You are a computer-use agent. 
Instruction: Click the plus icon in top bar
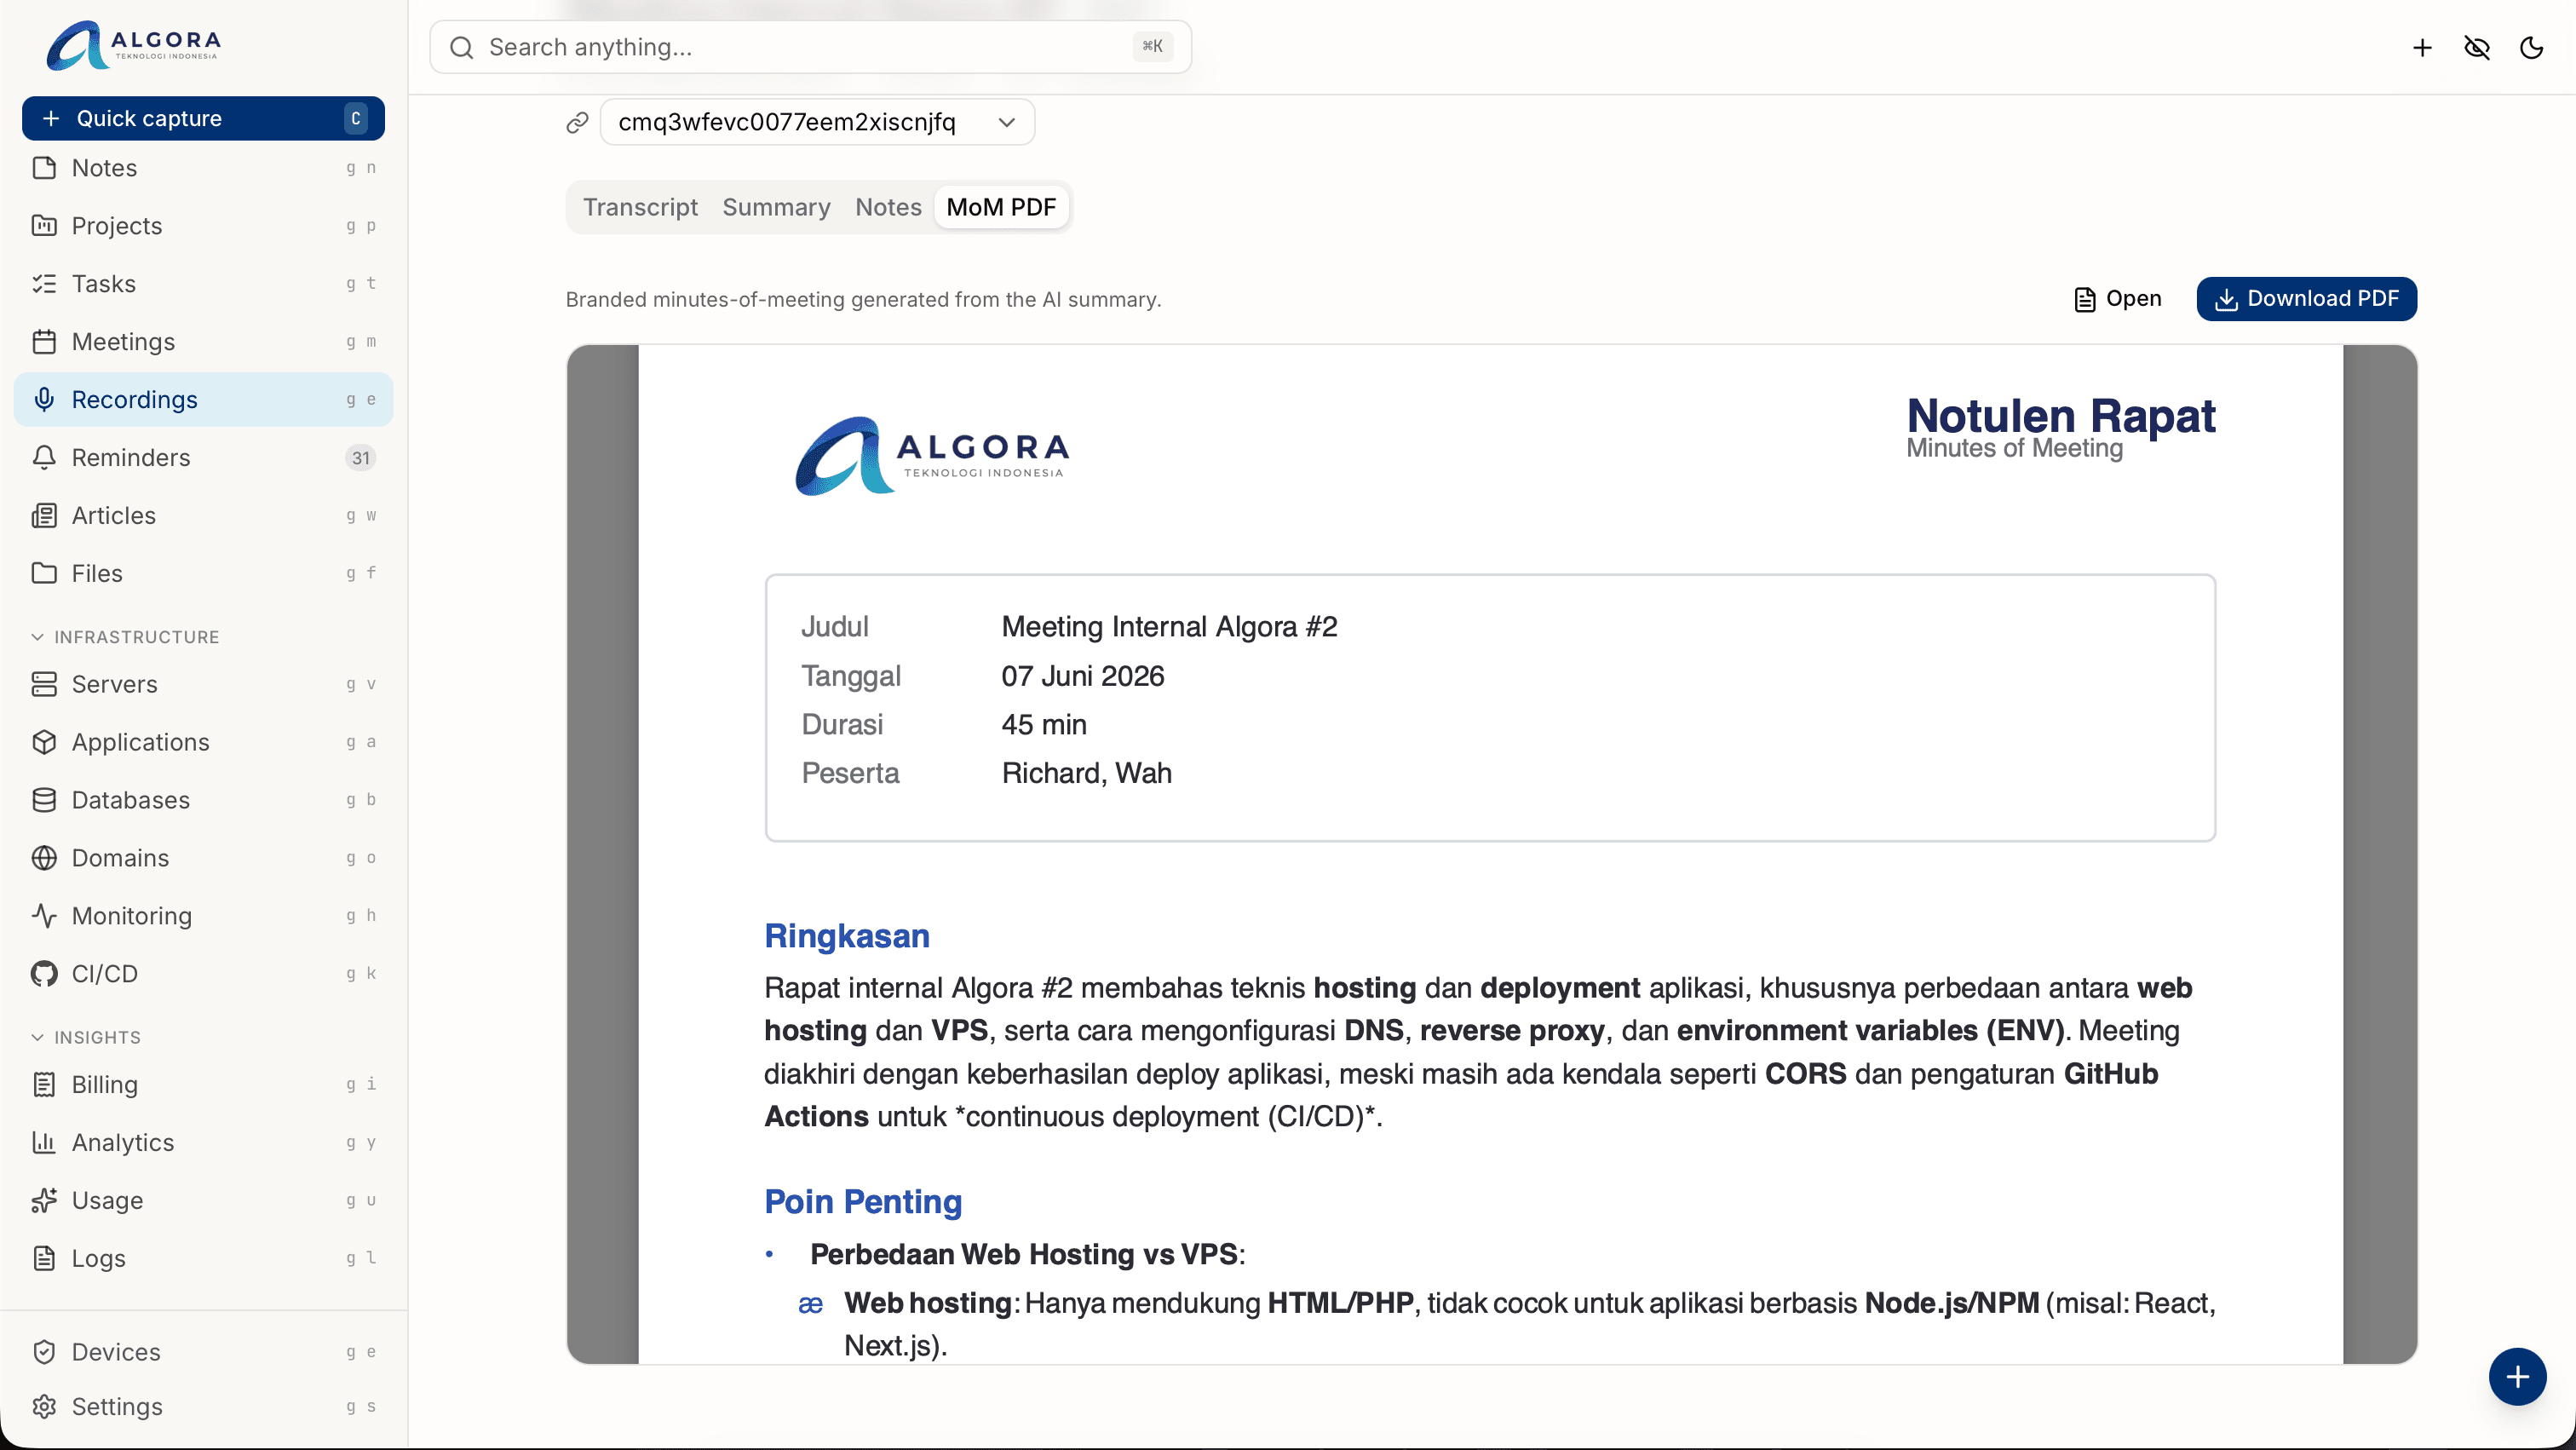(2422, 48)
